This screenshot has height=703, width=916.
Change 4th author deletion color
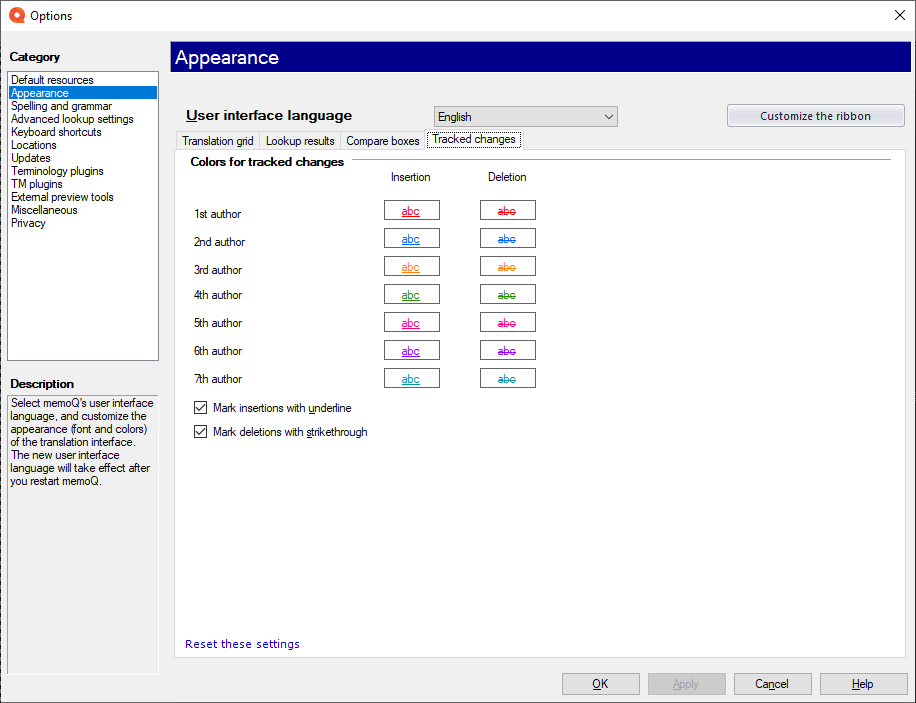click(x=508, y=295)
